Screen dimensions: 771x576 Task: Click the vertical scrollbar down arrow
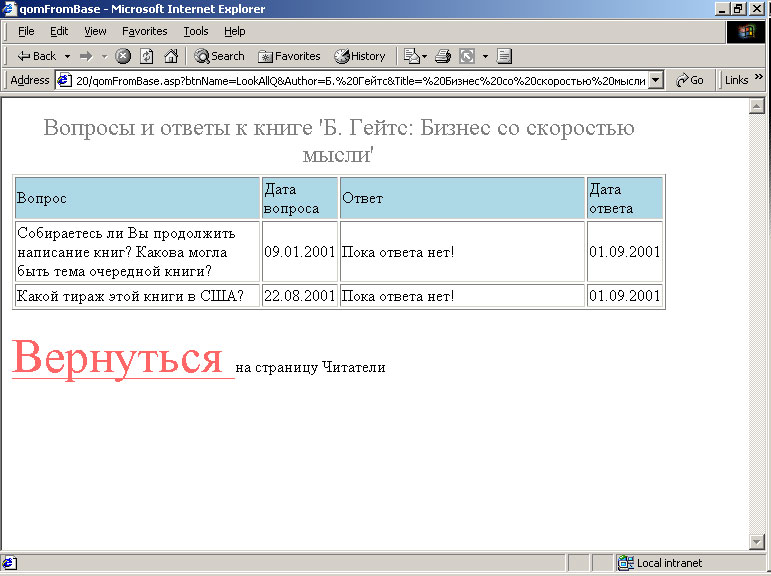757,541
